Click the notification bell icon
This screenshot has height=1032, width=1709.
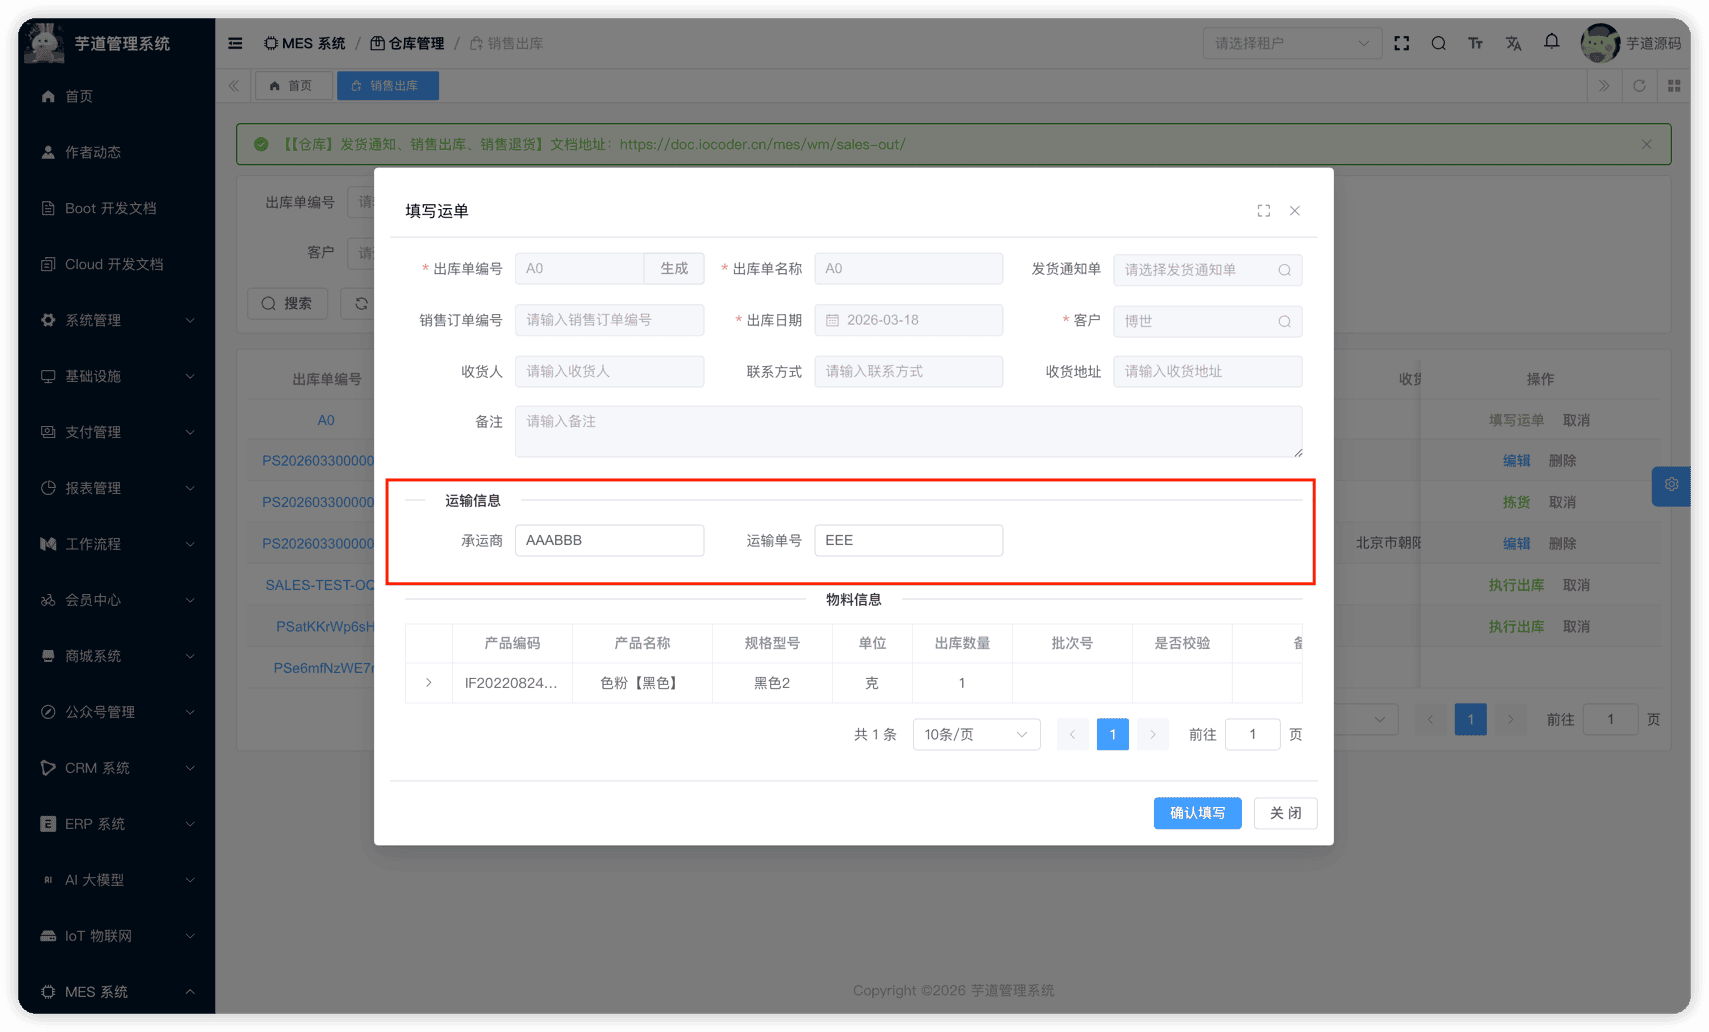[x=1551, y=42]
